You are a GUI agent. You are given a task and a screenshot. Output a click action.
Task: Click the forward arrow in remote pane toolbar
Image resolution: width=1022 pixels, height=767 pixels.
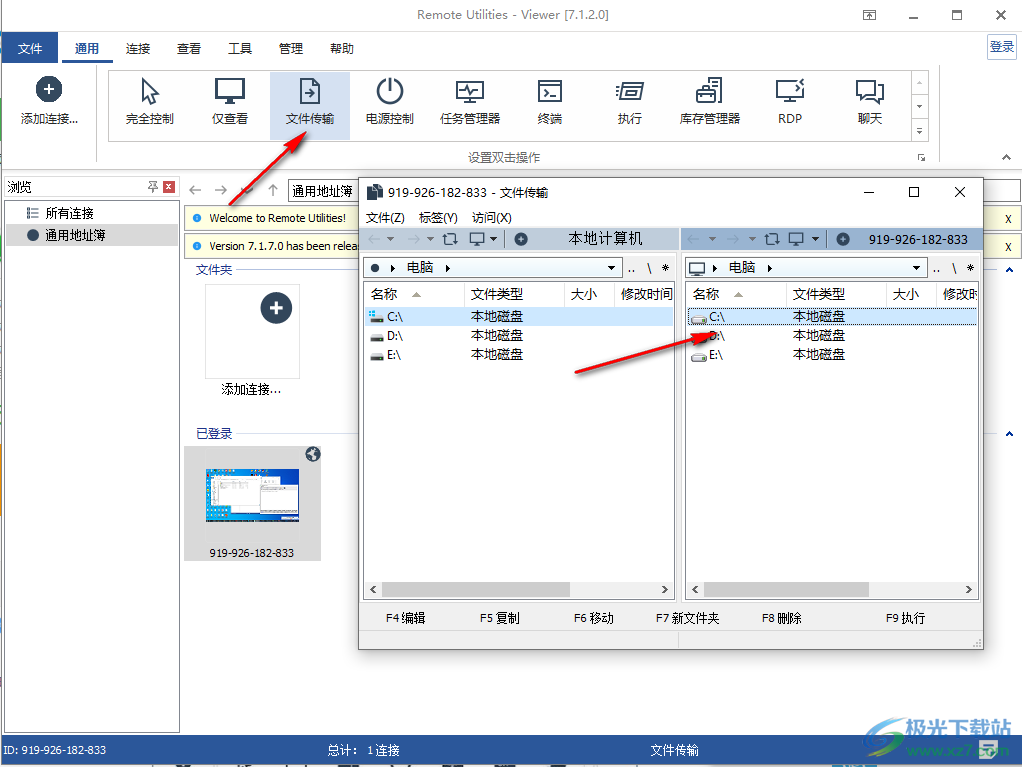tap(733, 239)
